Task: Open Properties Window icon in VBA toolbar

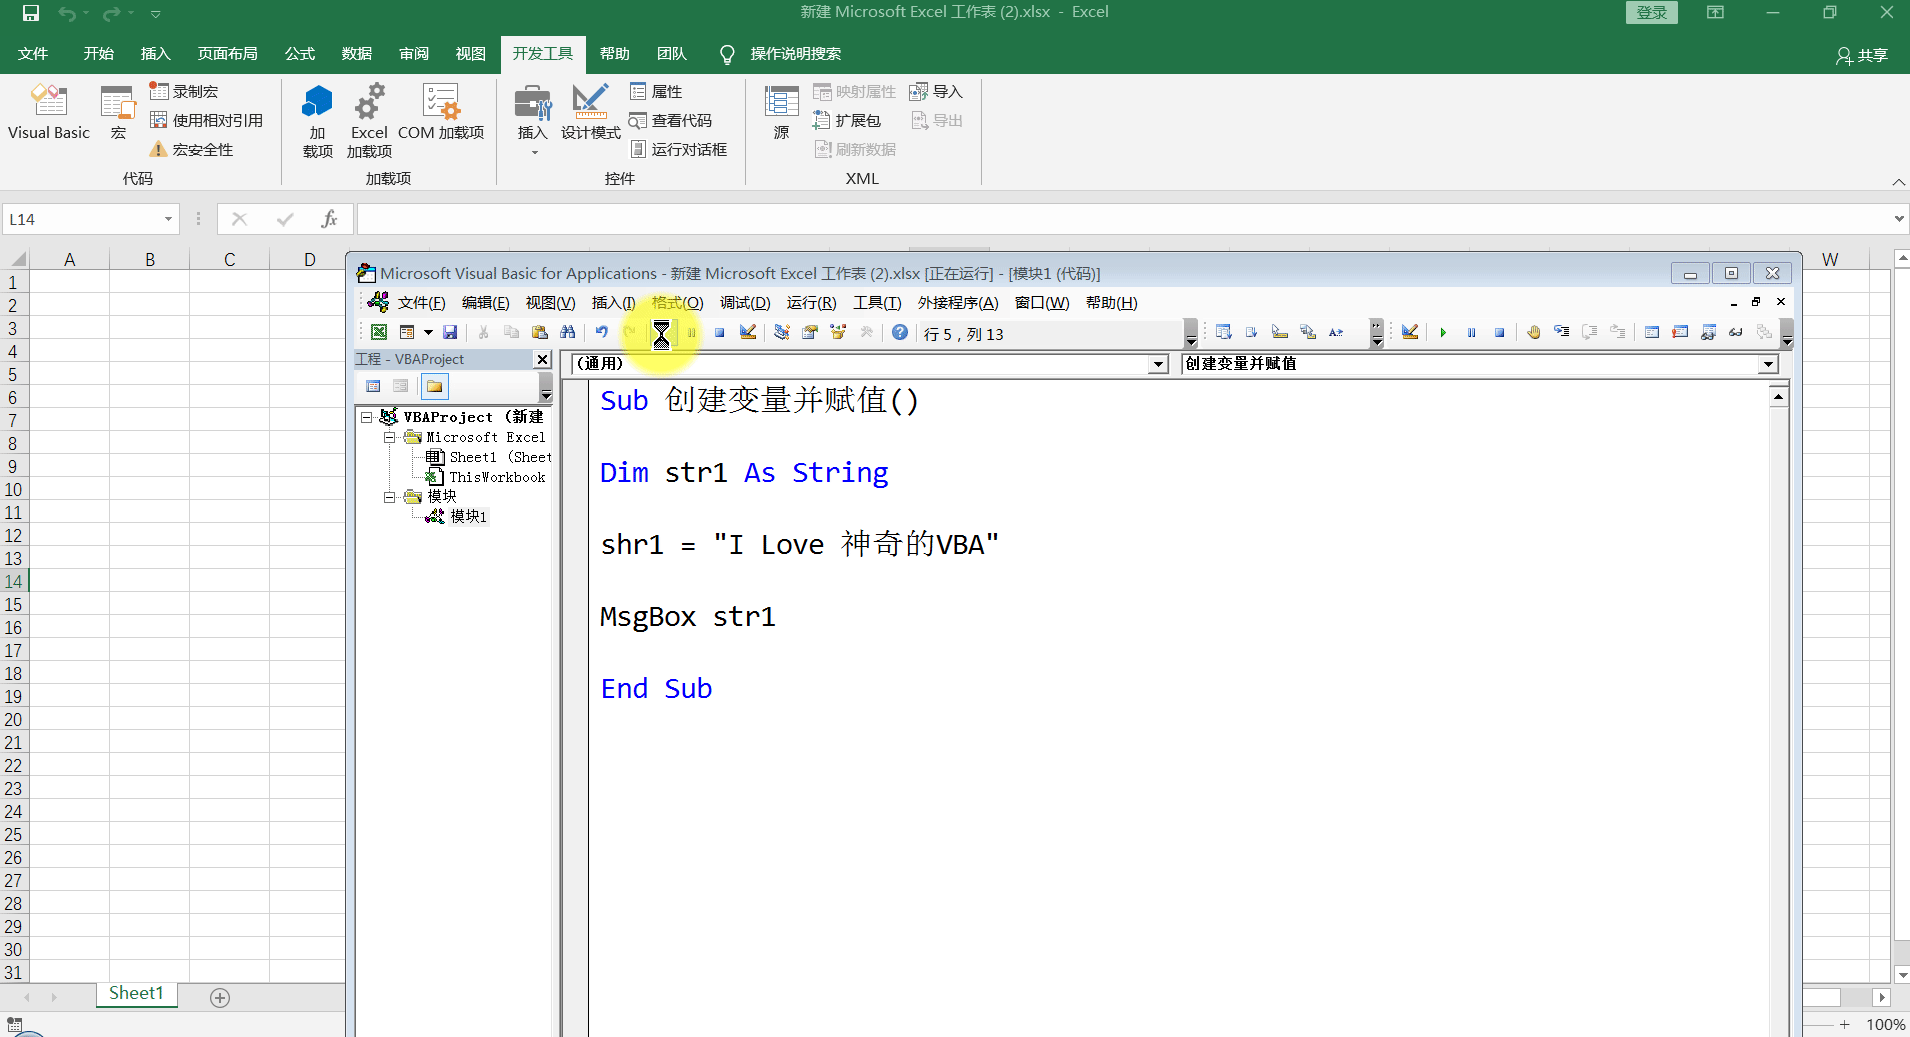Action: coord(810,332)
